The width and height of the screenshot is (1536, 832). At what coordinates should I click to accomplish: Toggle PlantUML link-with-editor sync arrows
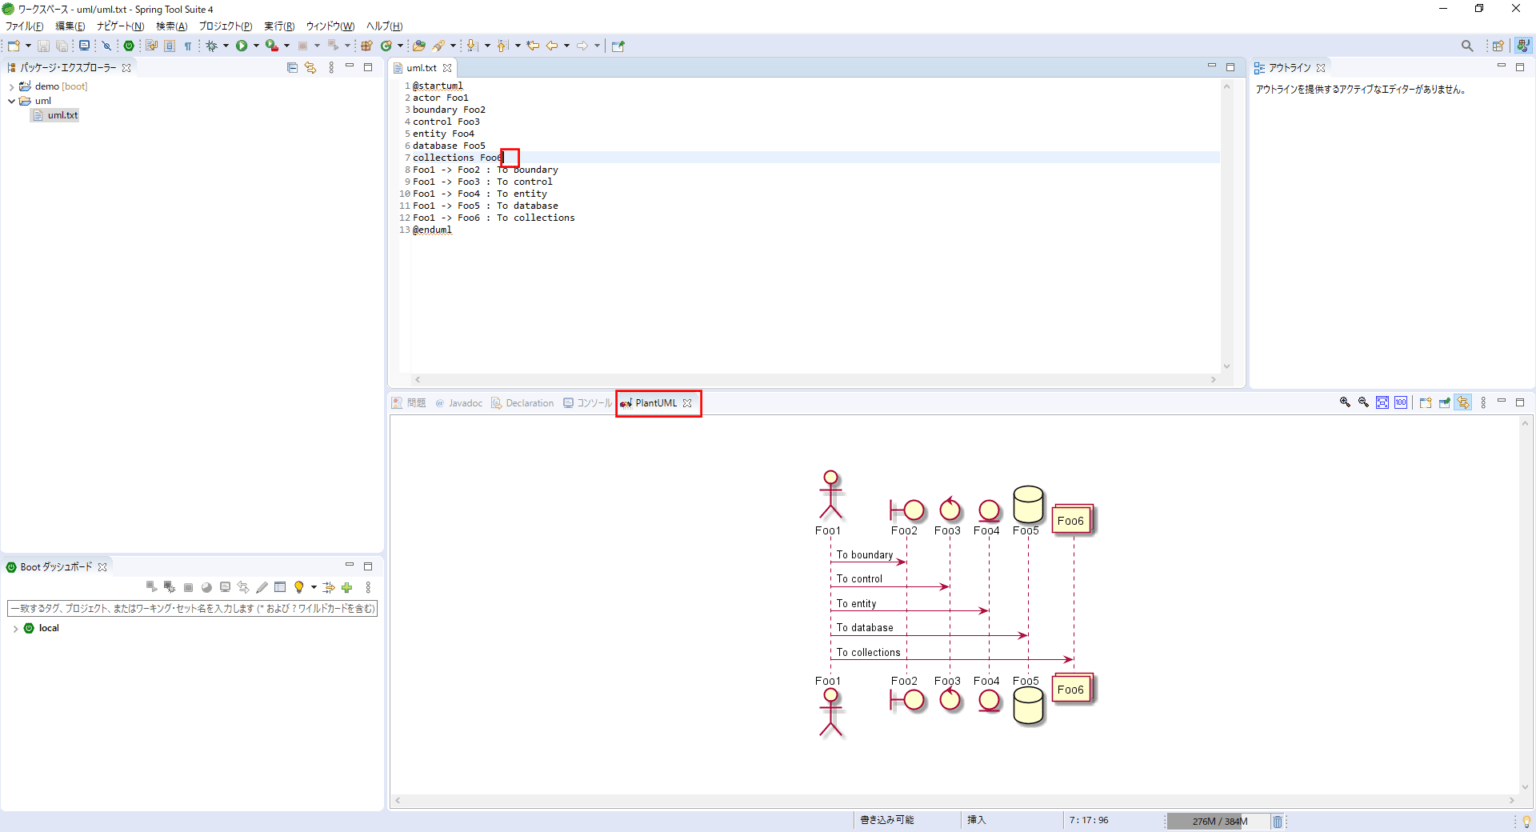[1463, 402]
